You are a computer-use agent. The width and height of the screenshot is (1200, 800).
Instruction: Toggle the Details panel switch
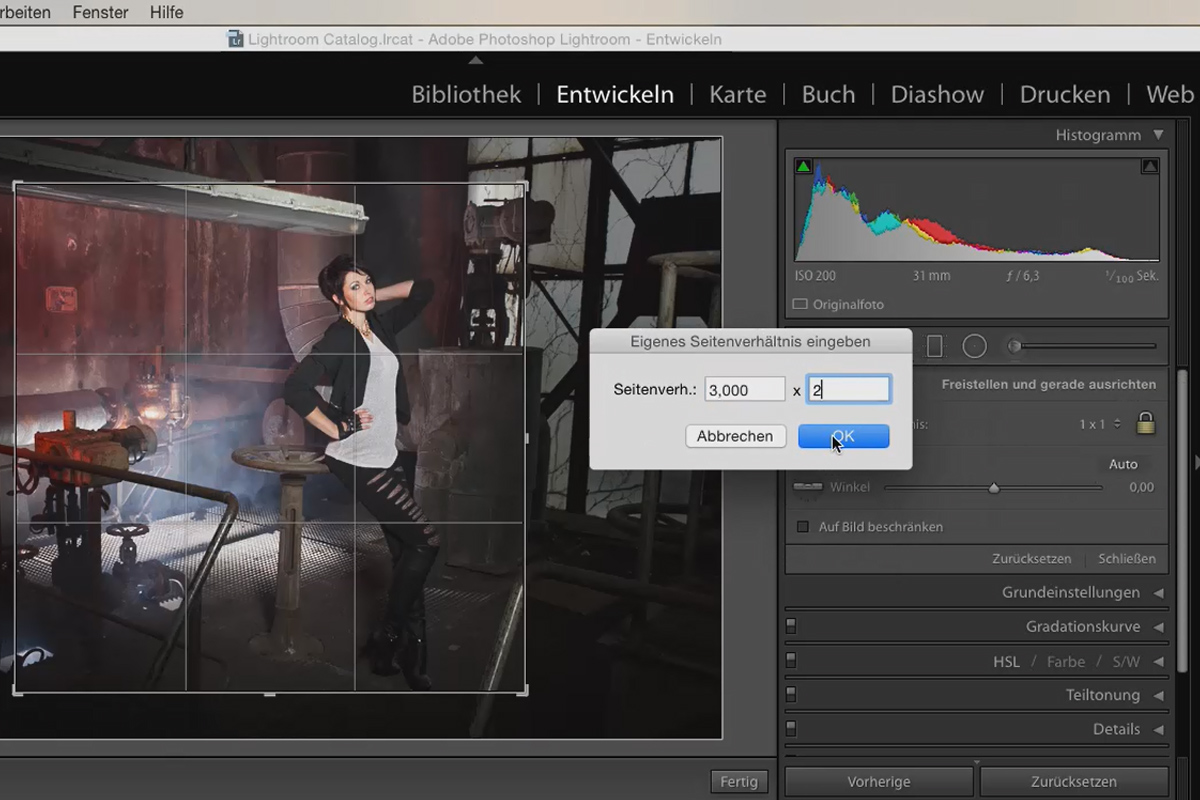(791, 729)
